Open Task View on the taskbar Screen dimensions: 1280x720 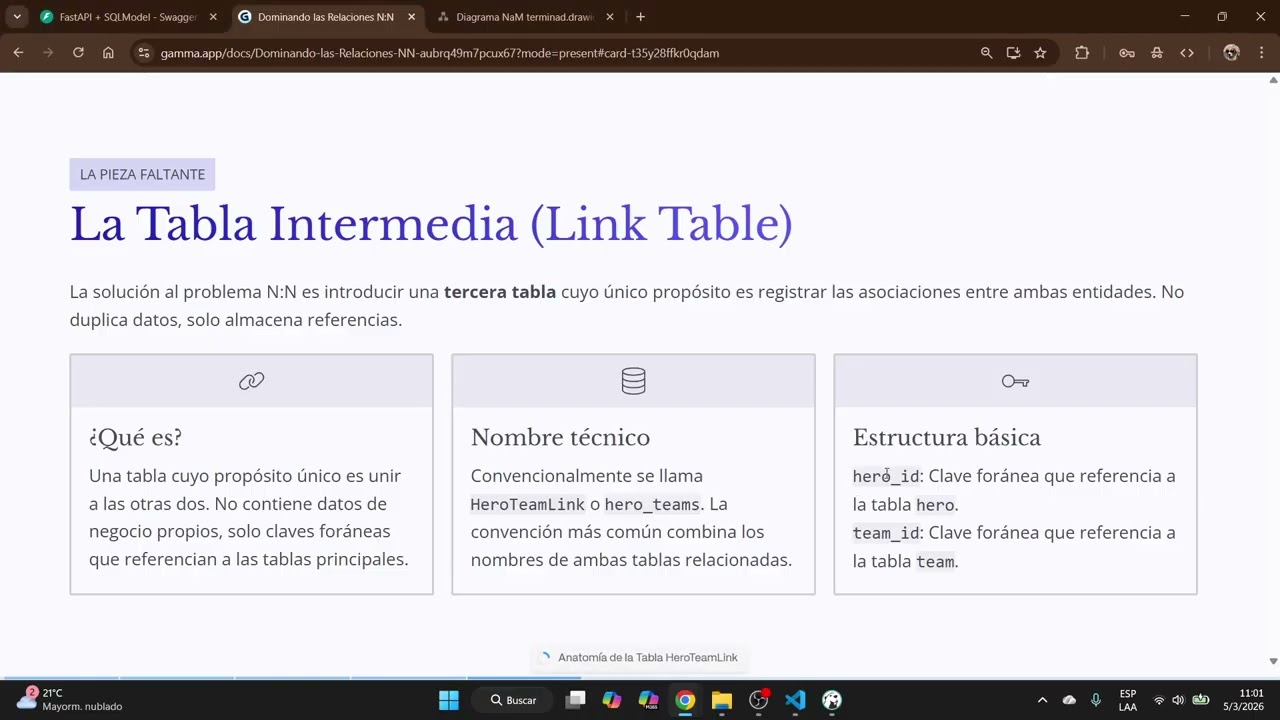tap(575, 700)
